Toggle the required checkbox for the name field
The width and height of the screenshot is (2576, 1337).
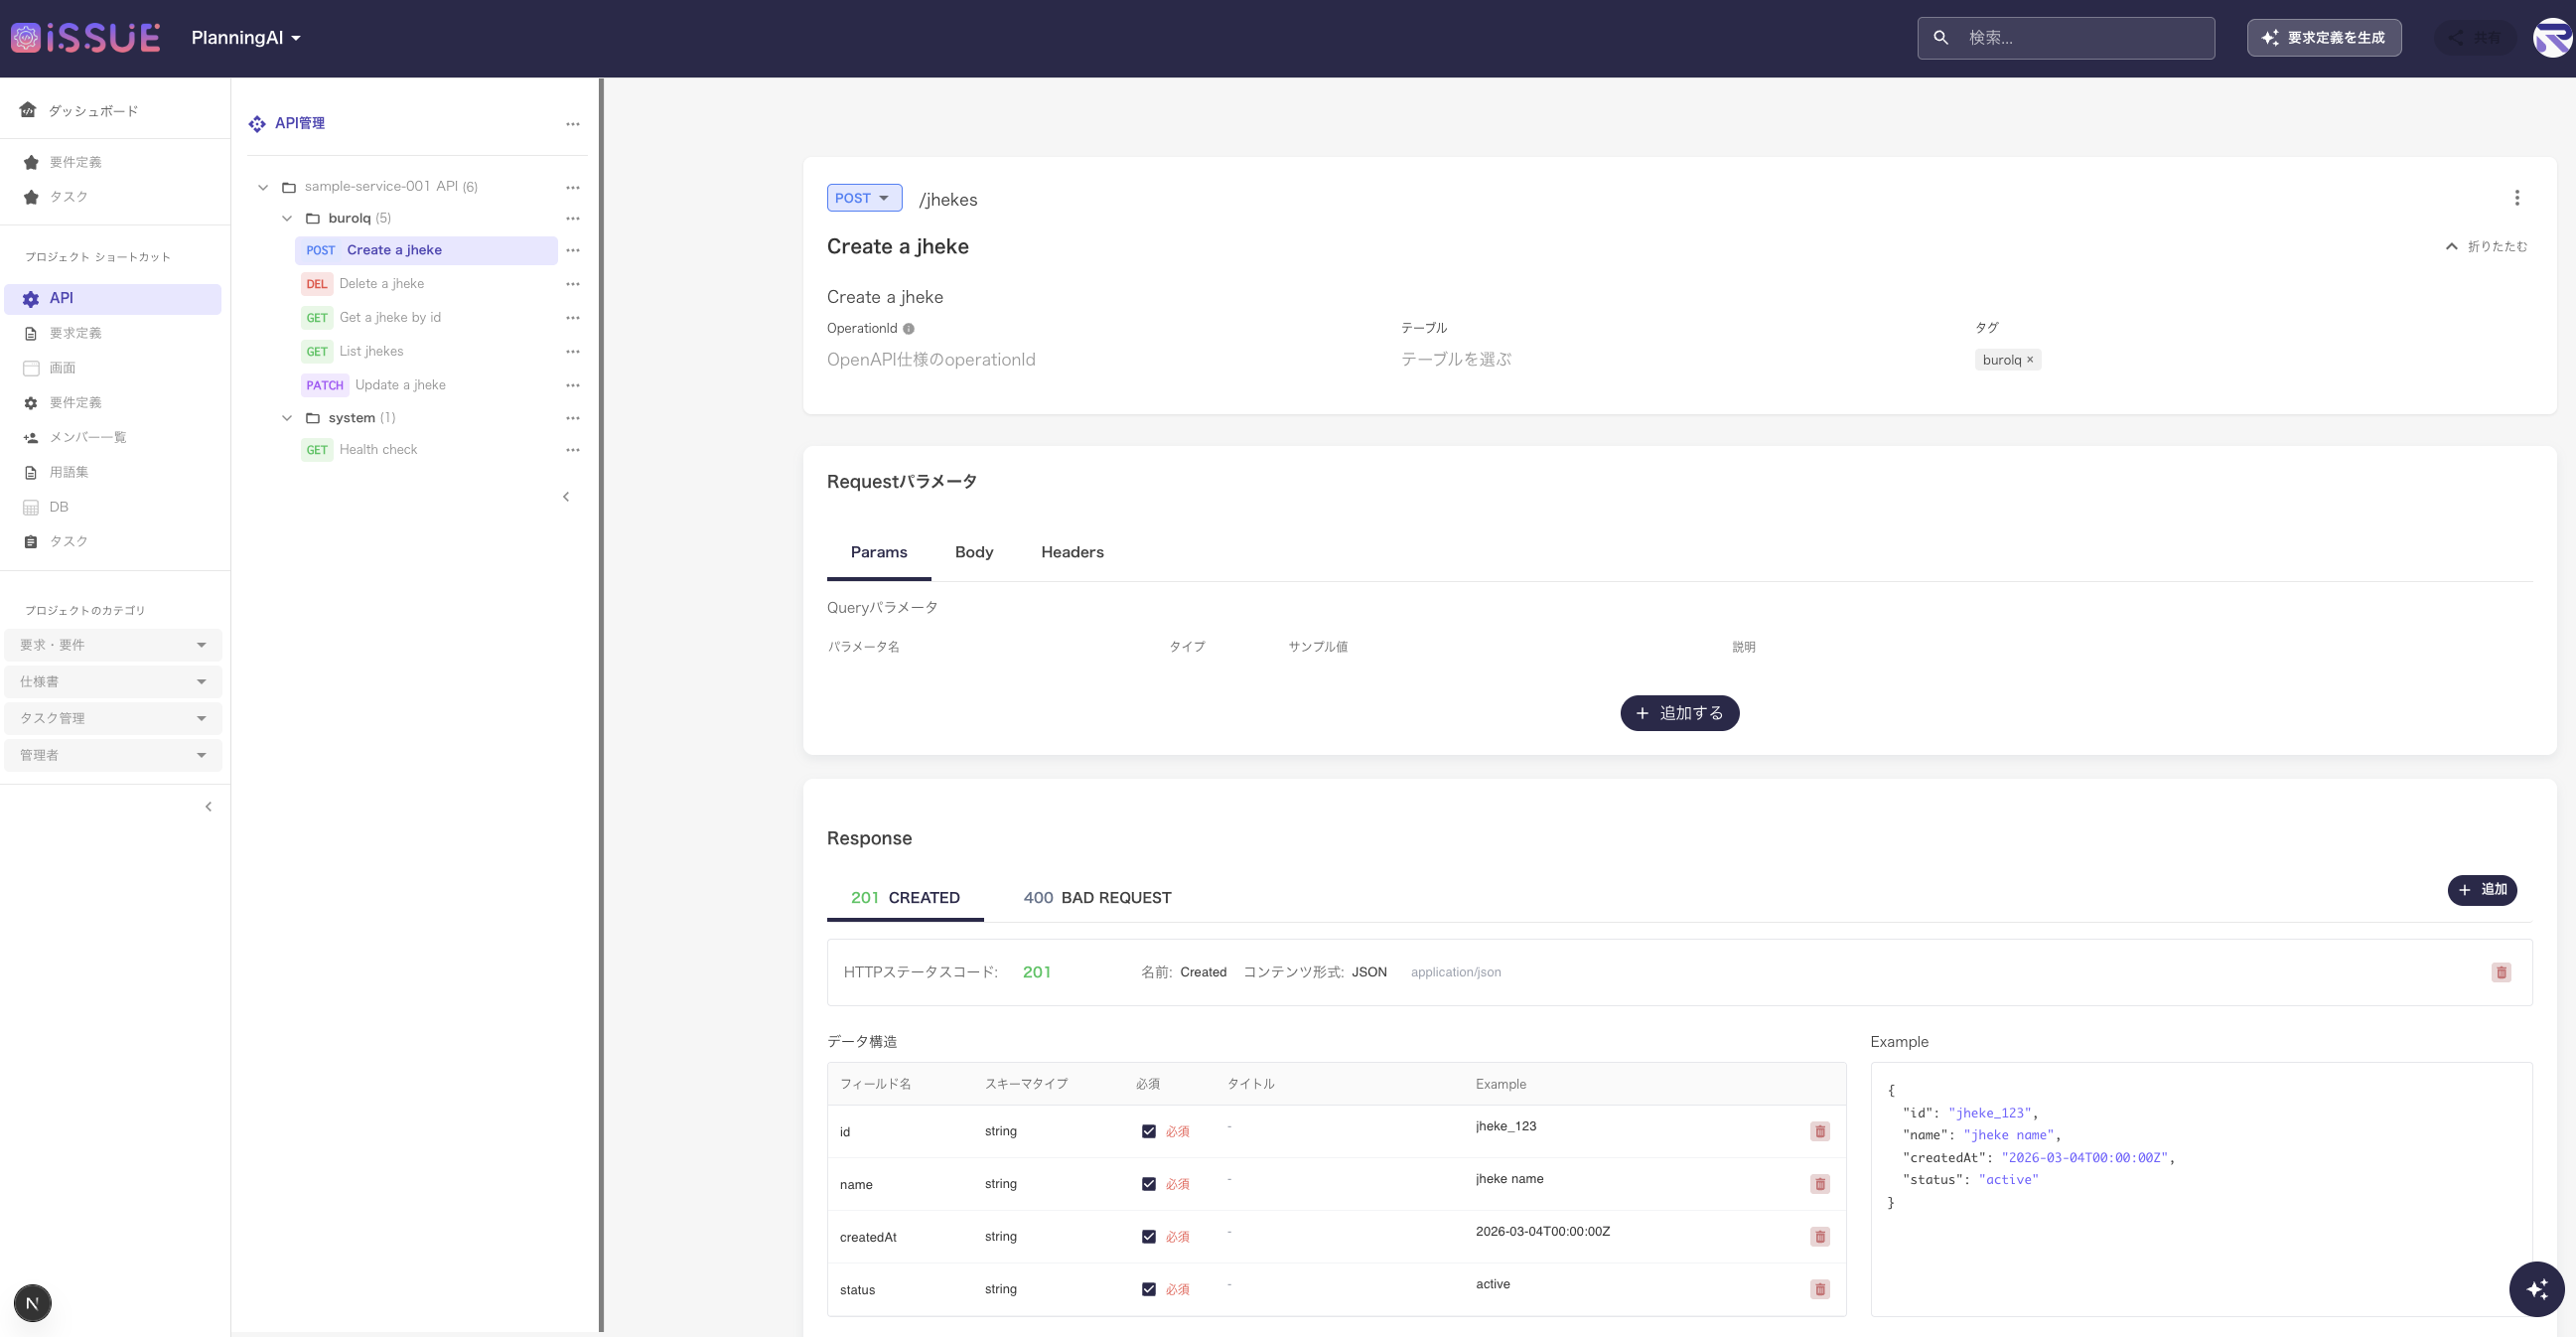[1148, 1184]
